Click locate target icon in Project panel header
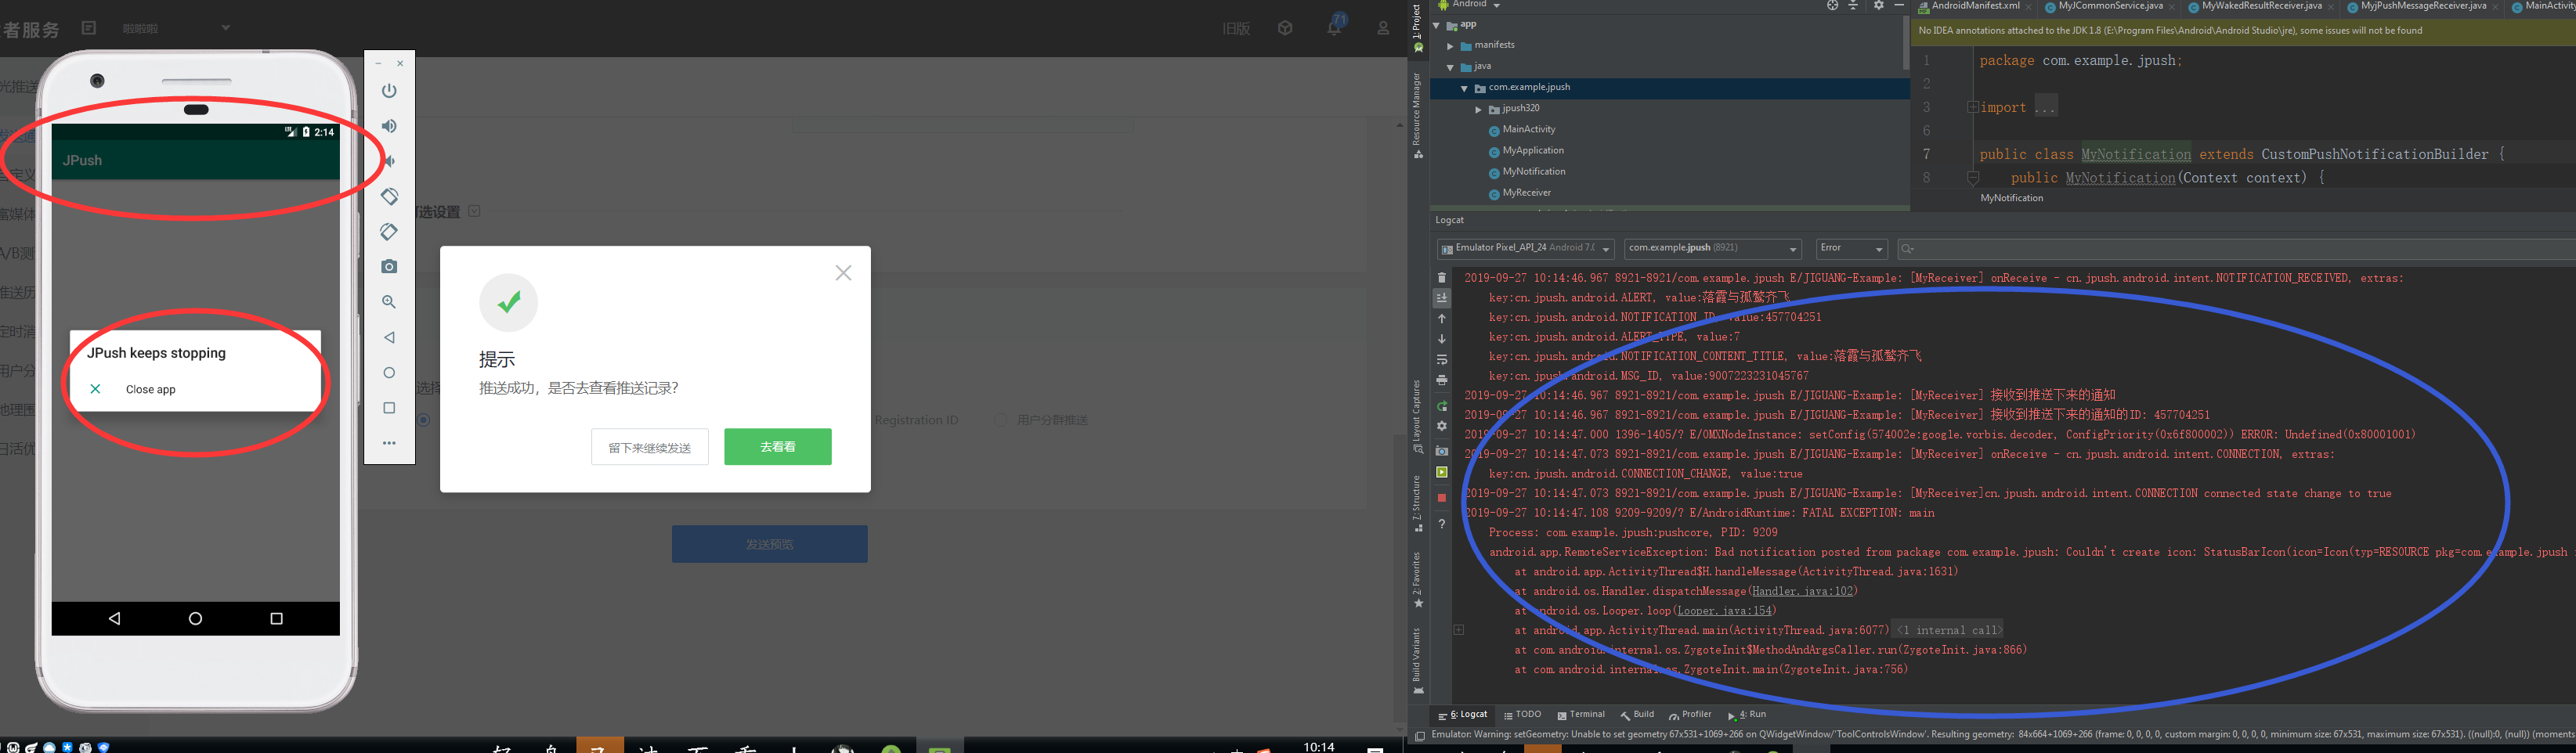The image size is (2576, 753). coord(1832,6)
